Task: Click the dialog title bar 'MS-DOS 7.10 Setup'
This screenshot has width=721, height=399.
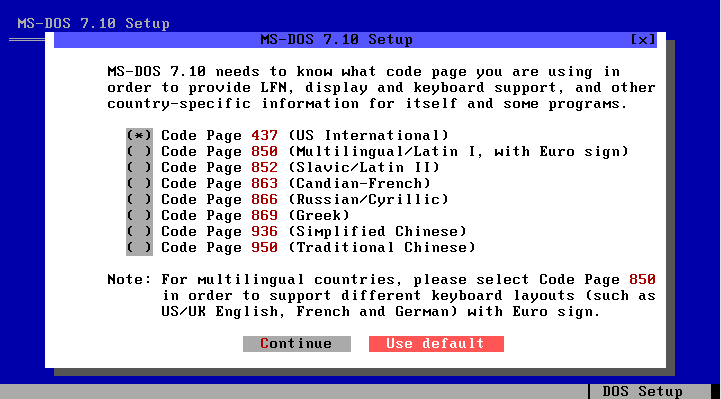Action: click(336, 40)
